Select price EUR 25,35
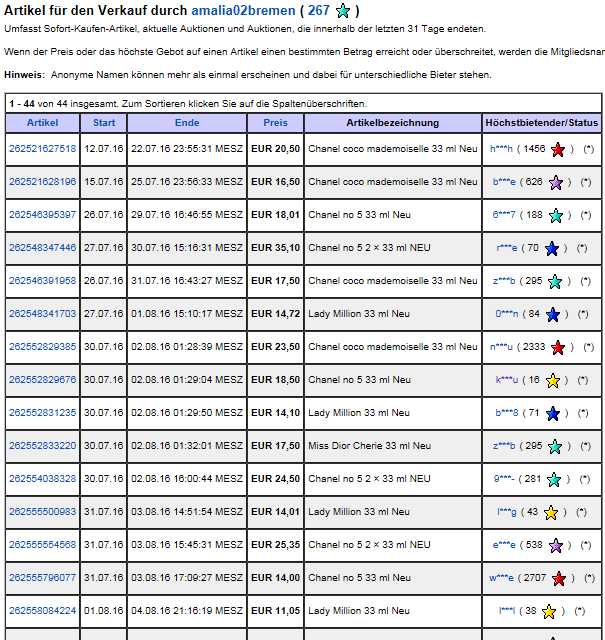The height and width of the screenshot is (640, 605). pos(276,544)
